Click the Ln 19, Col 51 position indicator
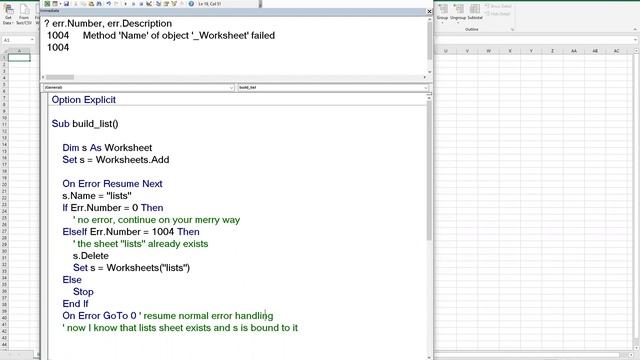 tap(210, 4)
